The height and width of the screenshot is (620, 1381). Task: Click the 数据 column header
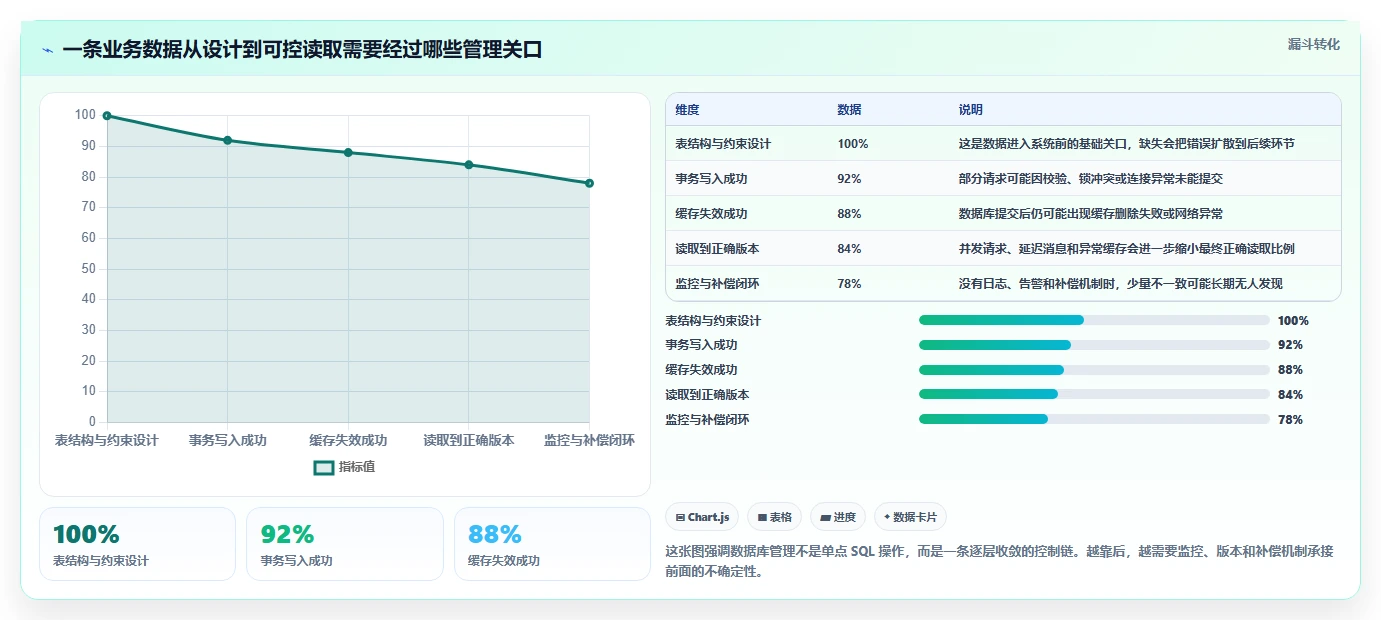[x=849, y=110]
